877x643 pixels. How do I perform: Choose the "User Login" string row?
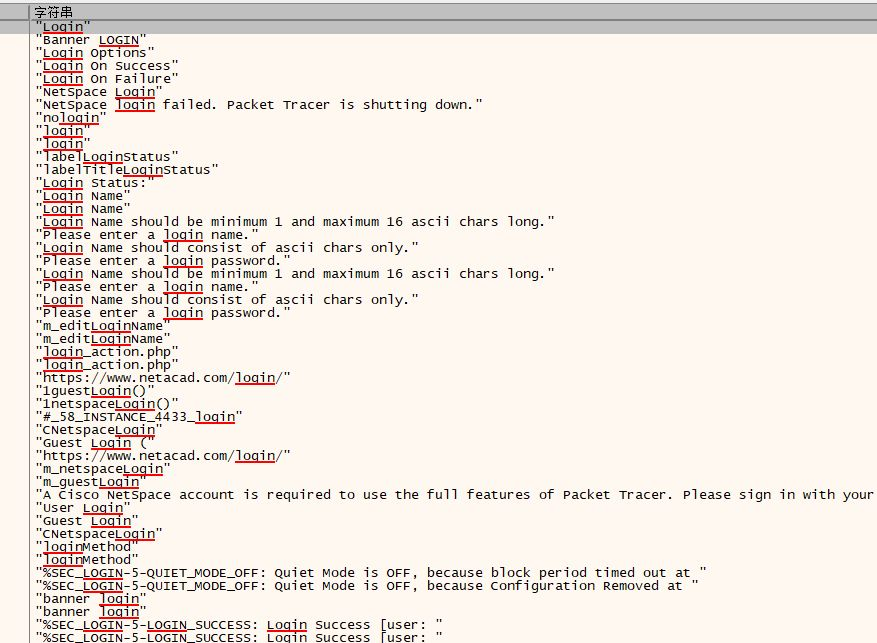[x=83, y=508]
